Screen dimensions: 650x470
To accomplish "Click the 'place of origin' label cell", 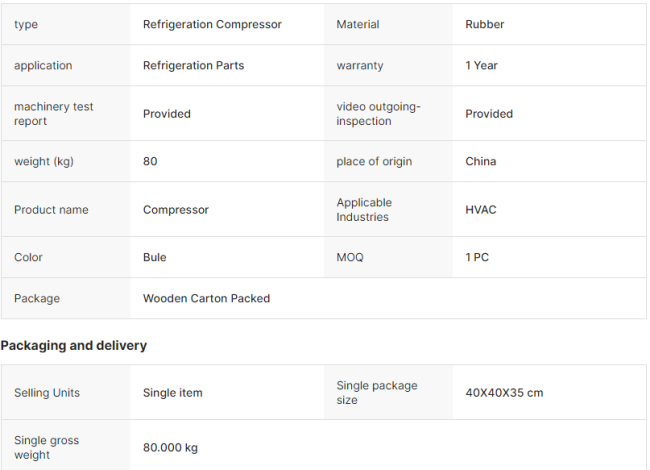I will [x=374, y=161].
